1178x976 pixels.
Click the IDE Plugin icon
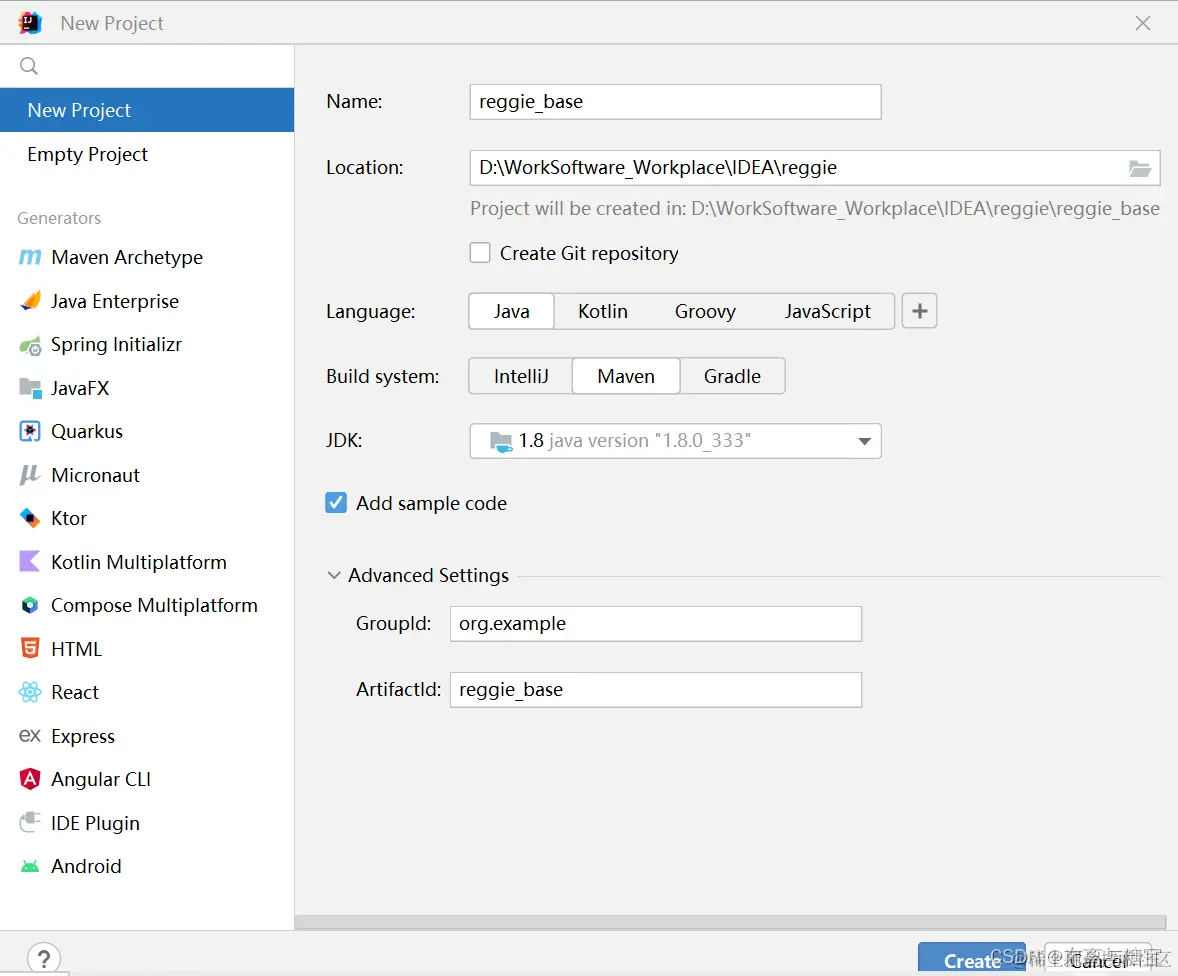click(30, 822)
